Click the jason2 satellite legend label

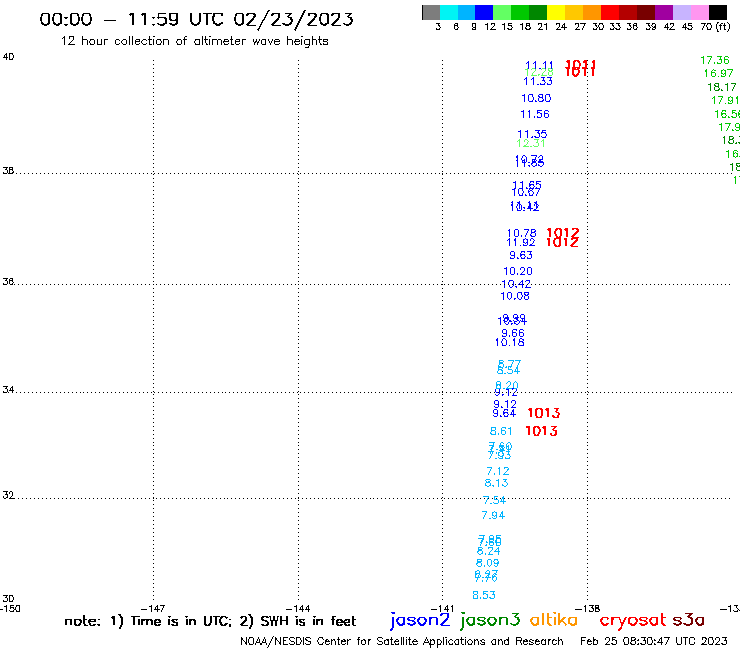[420, 620]
